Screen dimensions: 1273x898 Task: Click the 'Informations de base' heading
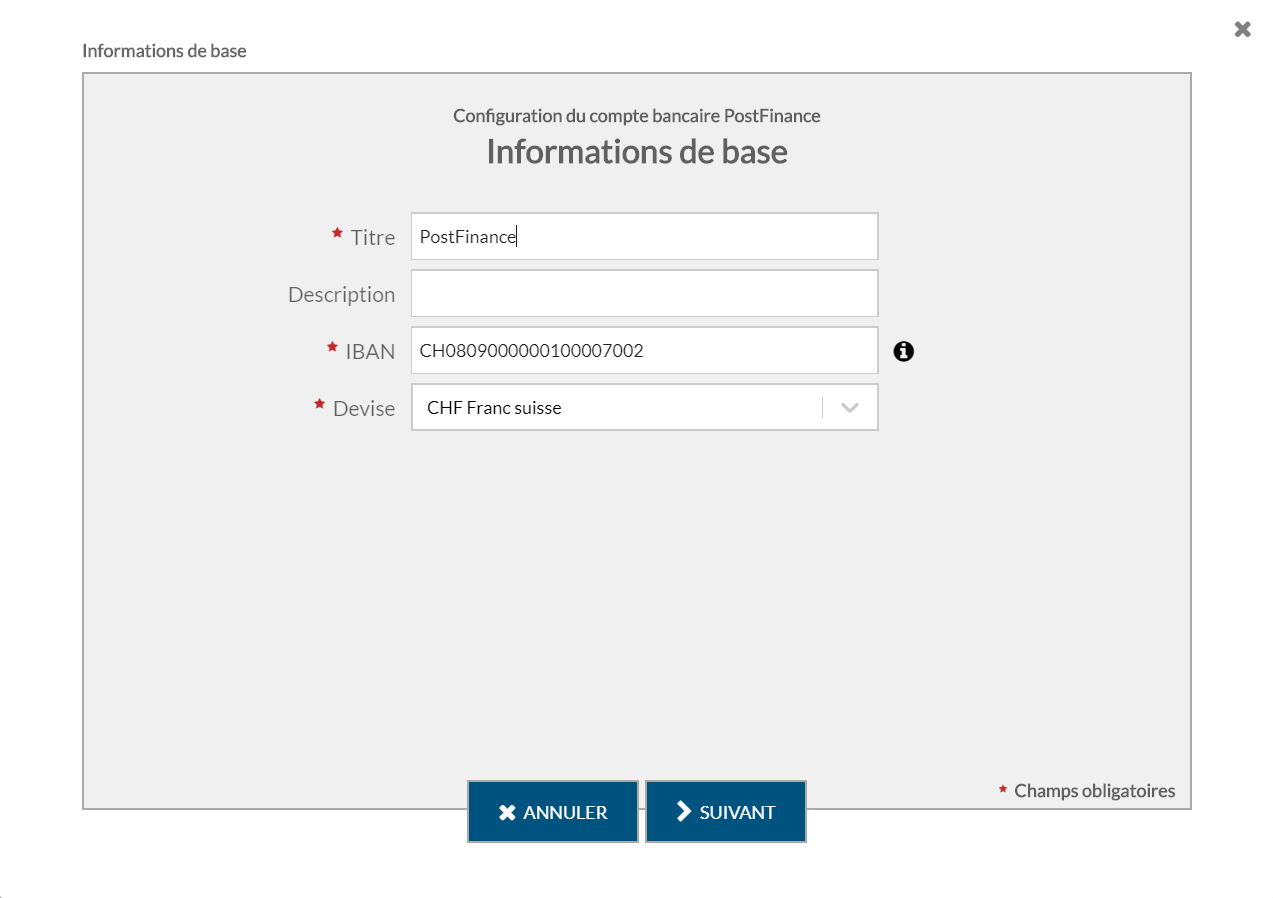[x=637, y=151]
